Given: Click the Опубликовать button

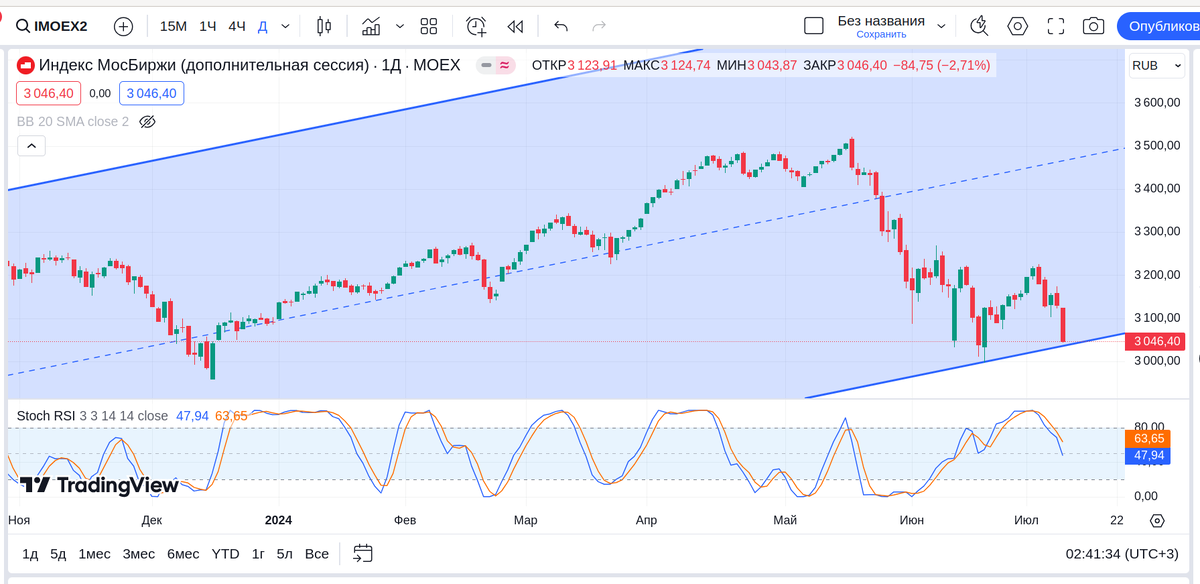Looking at the screenshot, I should tap(1158, 26).
